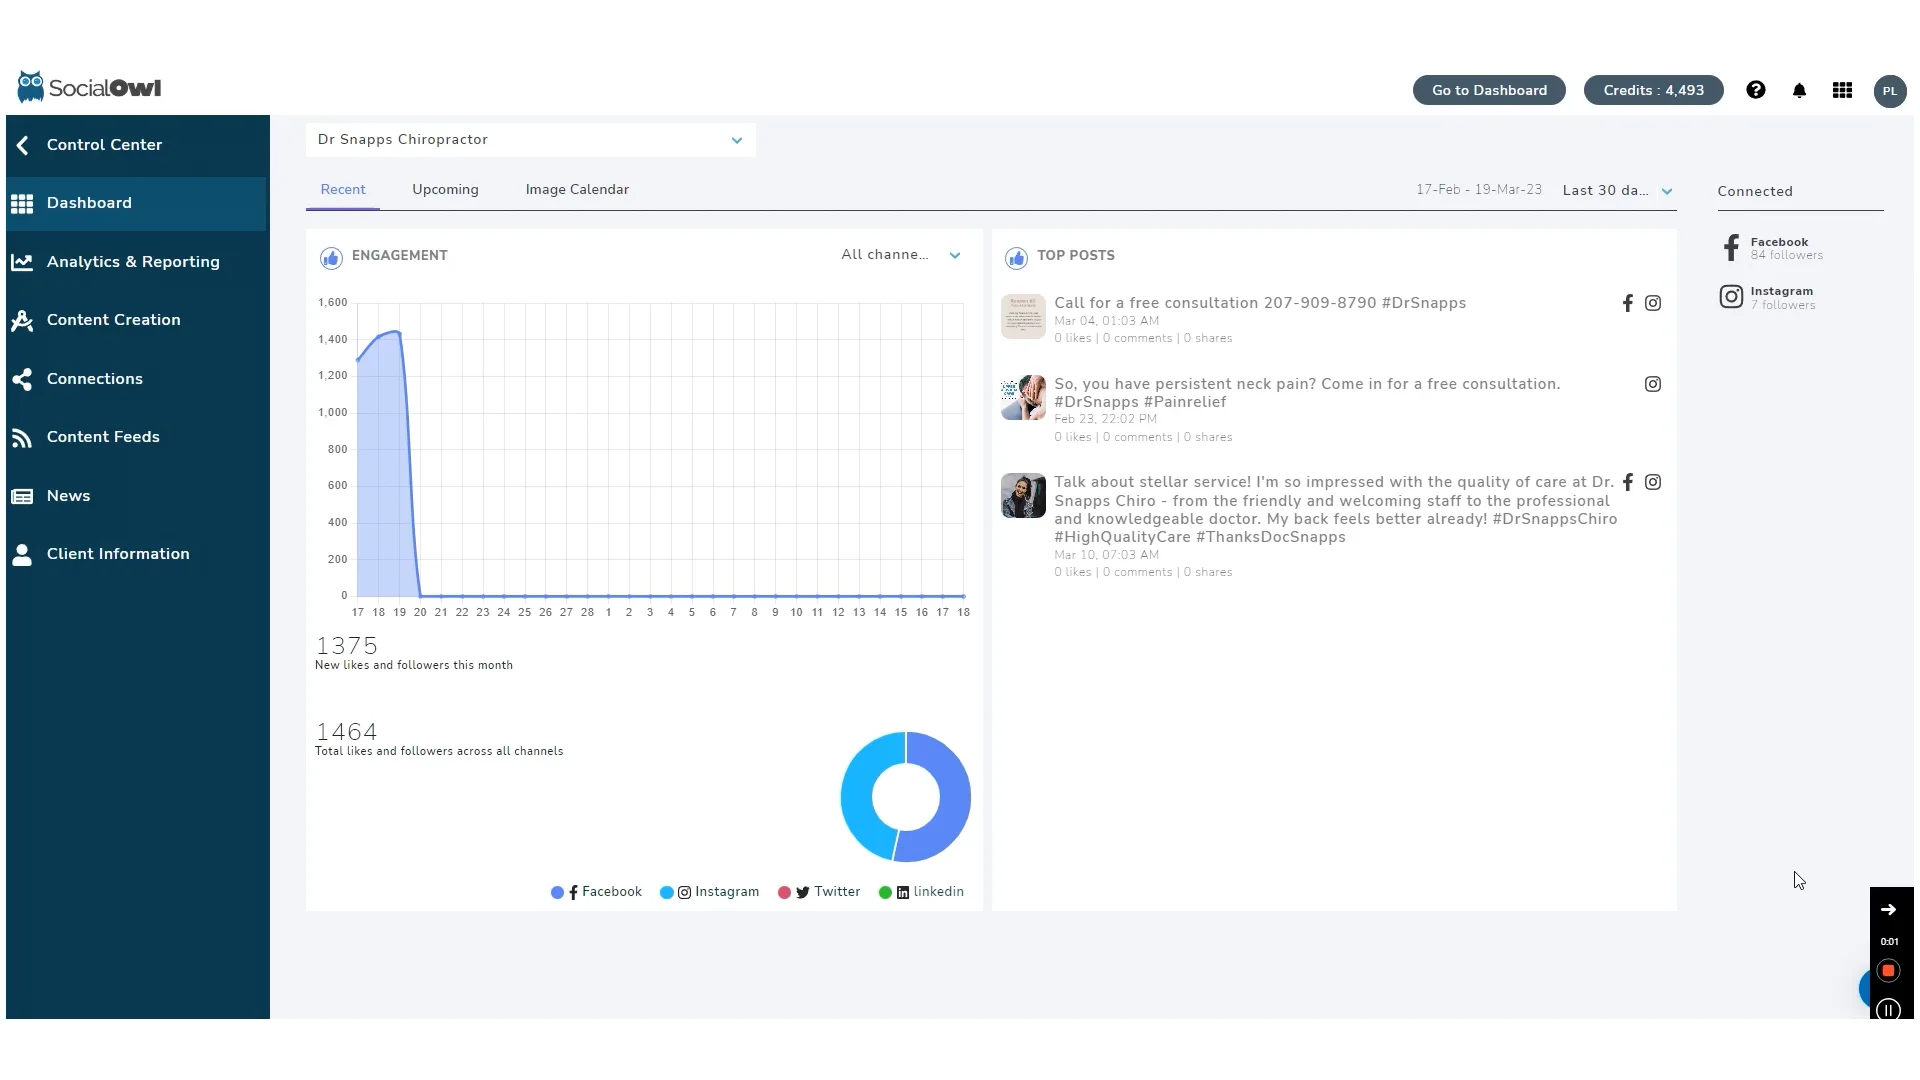
Task: Expand the All channels dropdown
Action: click(898, 255)
